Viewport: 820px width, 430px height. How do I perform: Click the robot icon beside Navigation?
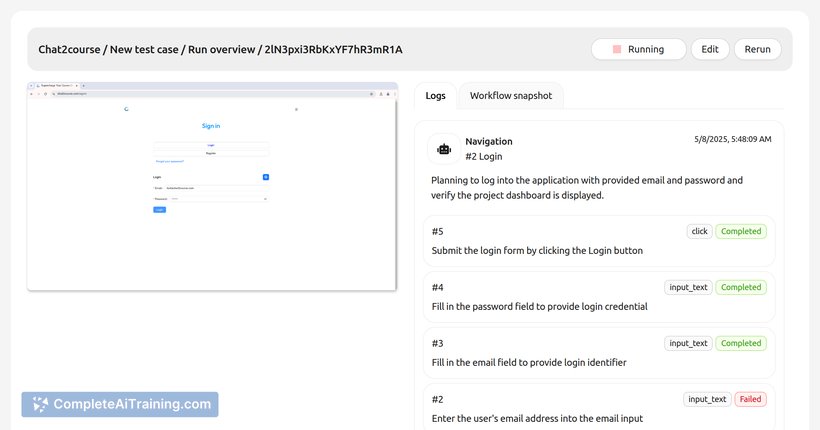444,149
